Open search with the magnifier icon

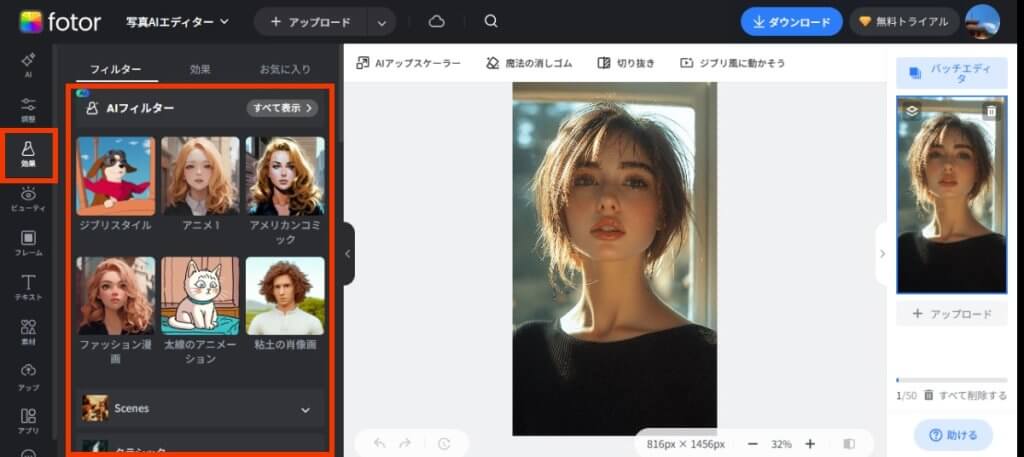(x=490, y=22)
